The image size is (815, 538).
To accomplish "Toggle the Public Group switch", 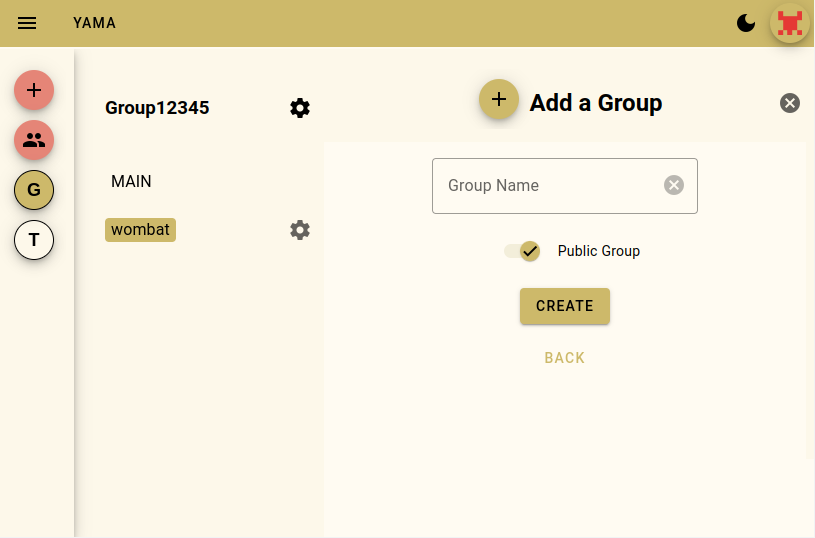I will [x=523, y=251].
